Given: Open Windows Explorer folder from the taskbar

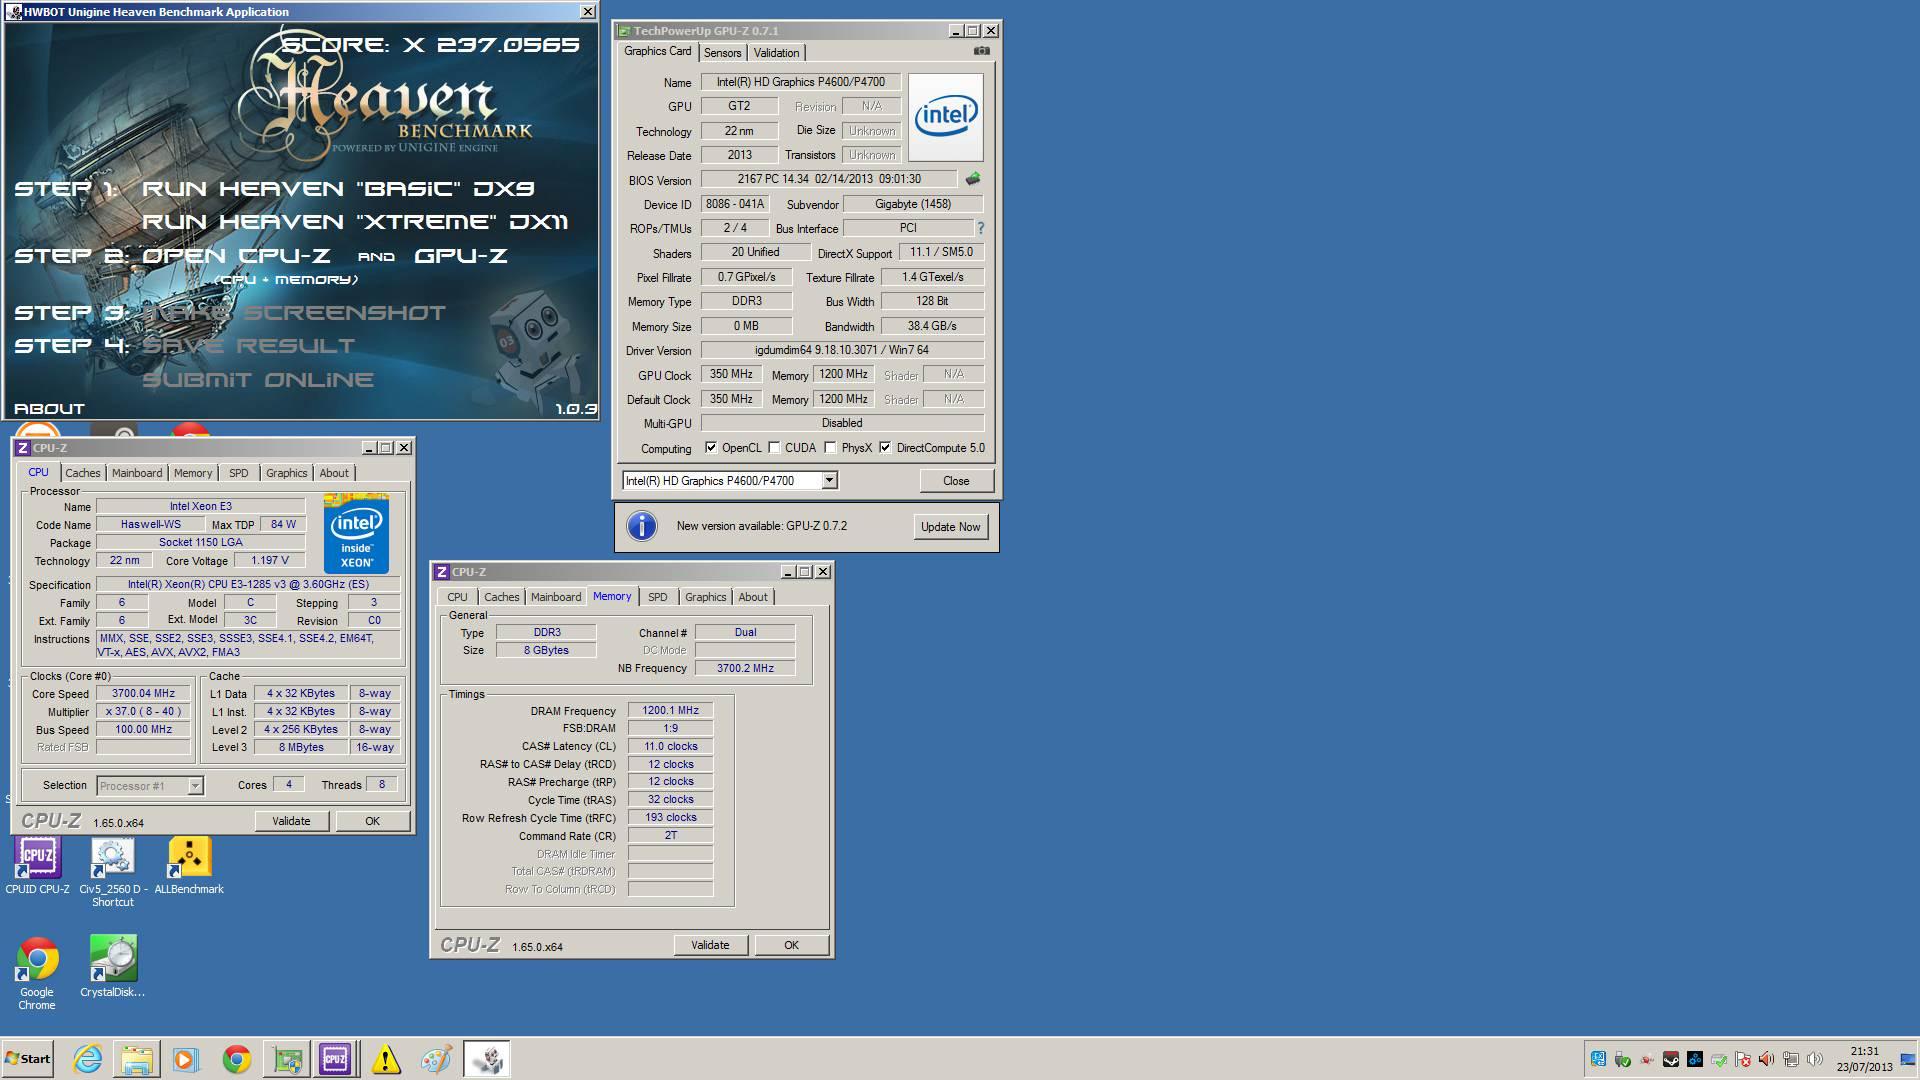Looking at the screenshot, I should 137,1059.
